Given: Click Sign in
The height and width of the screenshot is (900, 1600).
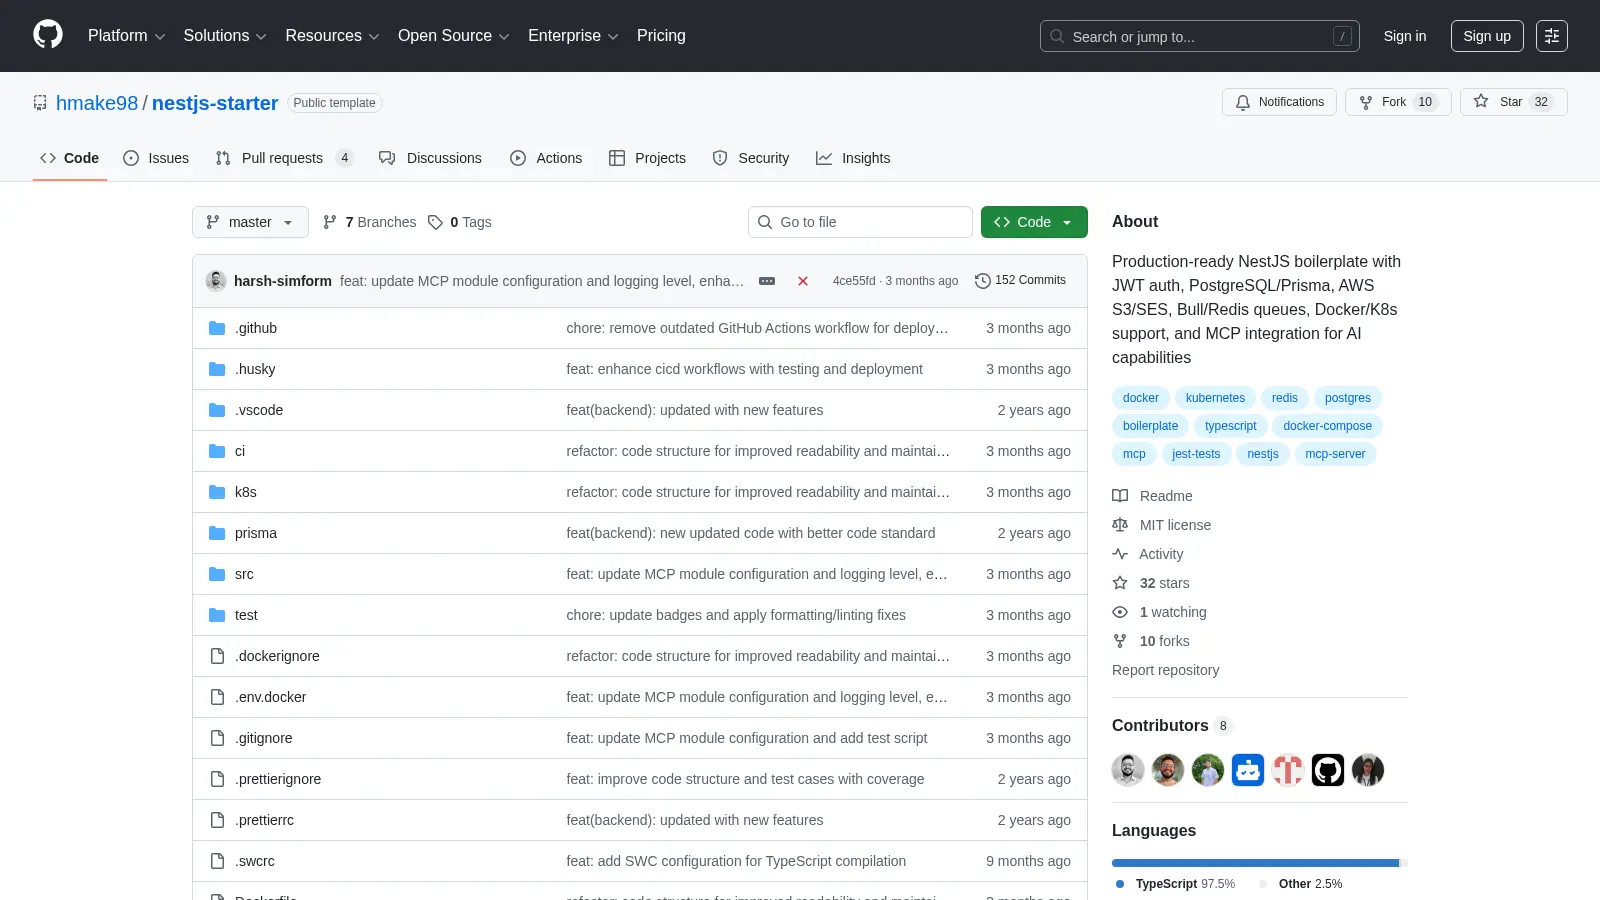Looking at the screenshot, I should click(x=1405, y=36).
